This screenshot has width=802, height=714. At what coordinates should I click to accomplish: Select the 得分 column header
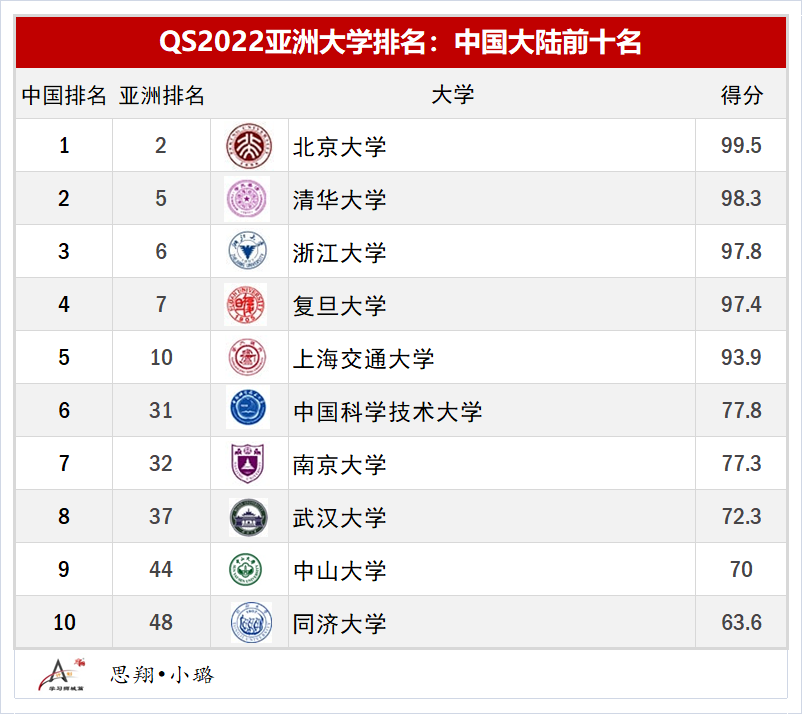point(742,95)
